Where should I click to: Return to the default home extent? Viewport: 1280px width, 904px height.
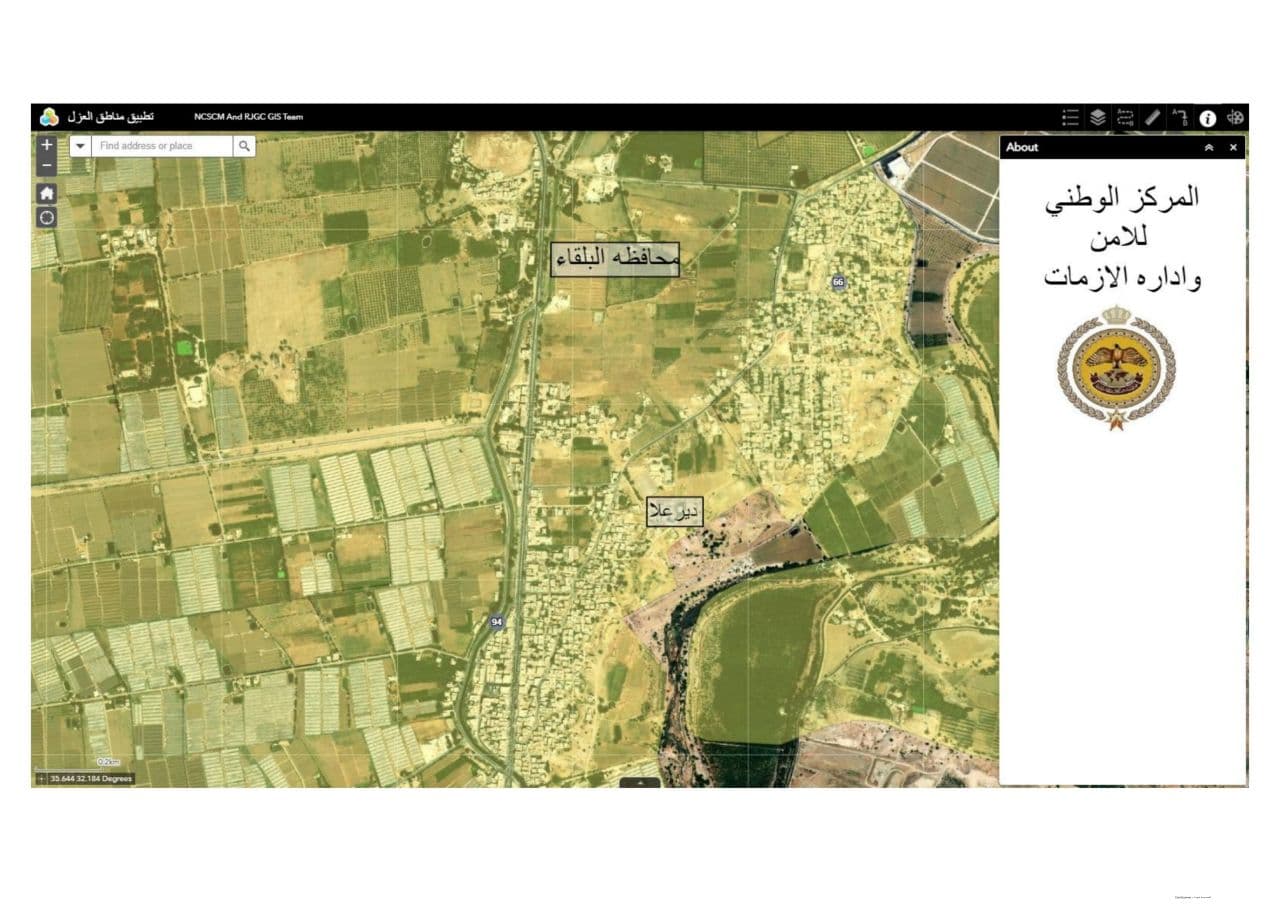tap(47, 193)
